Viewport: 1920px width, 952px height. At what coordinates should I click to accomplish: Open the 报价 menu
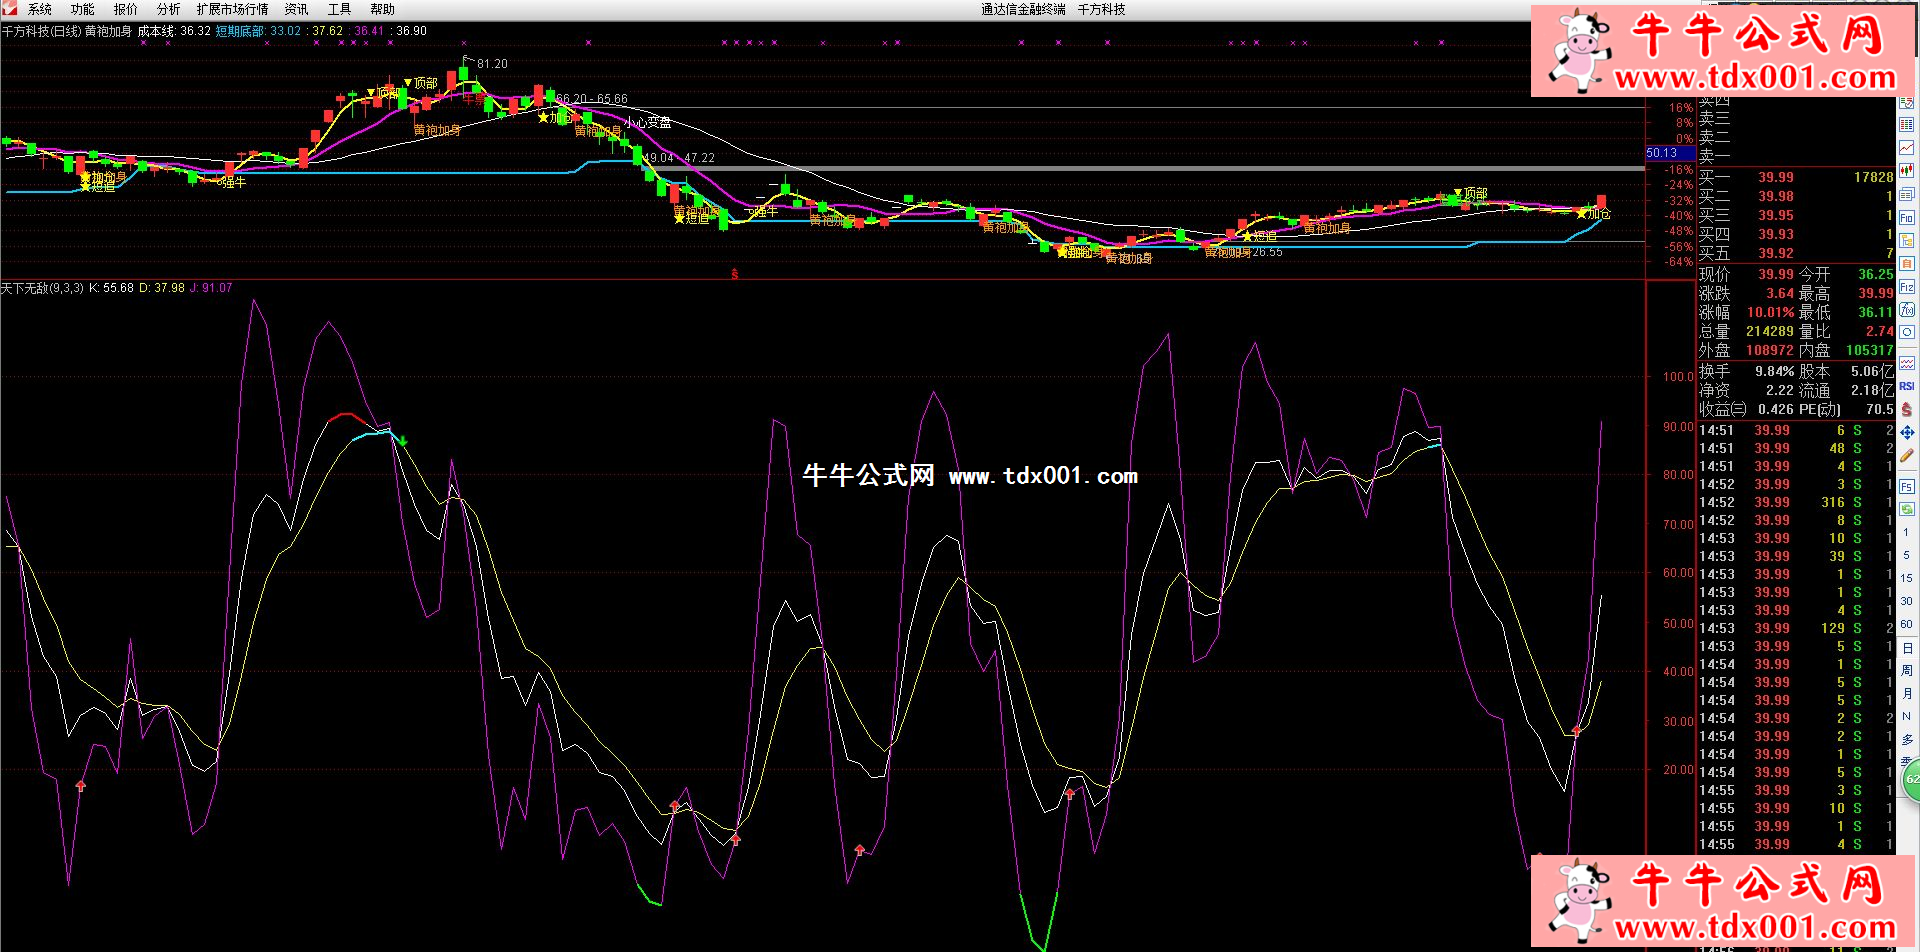[x=125, y=9]
